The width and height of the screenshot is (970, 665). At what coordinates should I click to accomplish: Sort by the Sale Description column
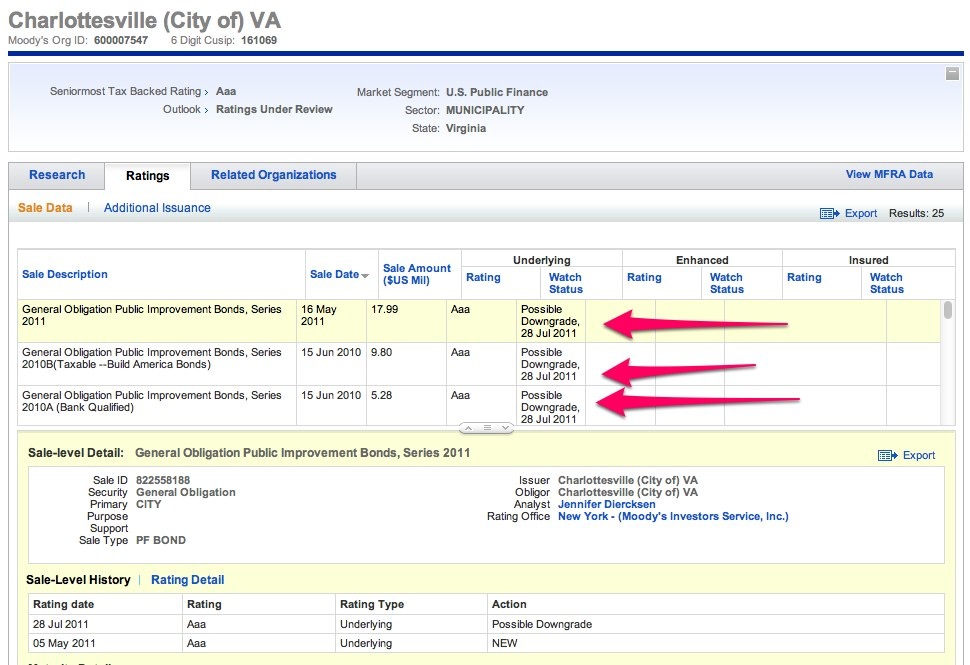click(65, 274)
